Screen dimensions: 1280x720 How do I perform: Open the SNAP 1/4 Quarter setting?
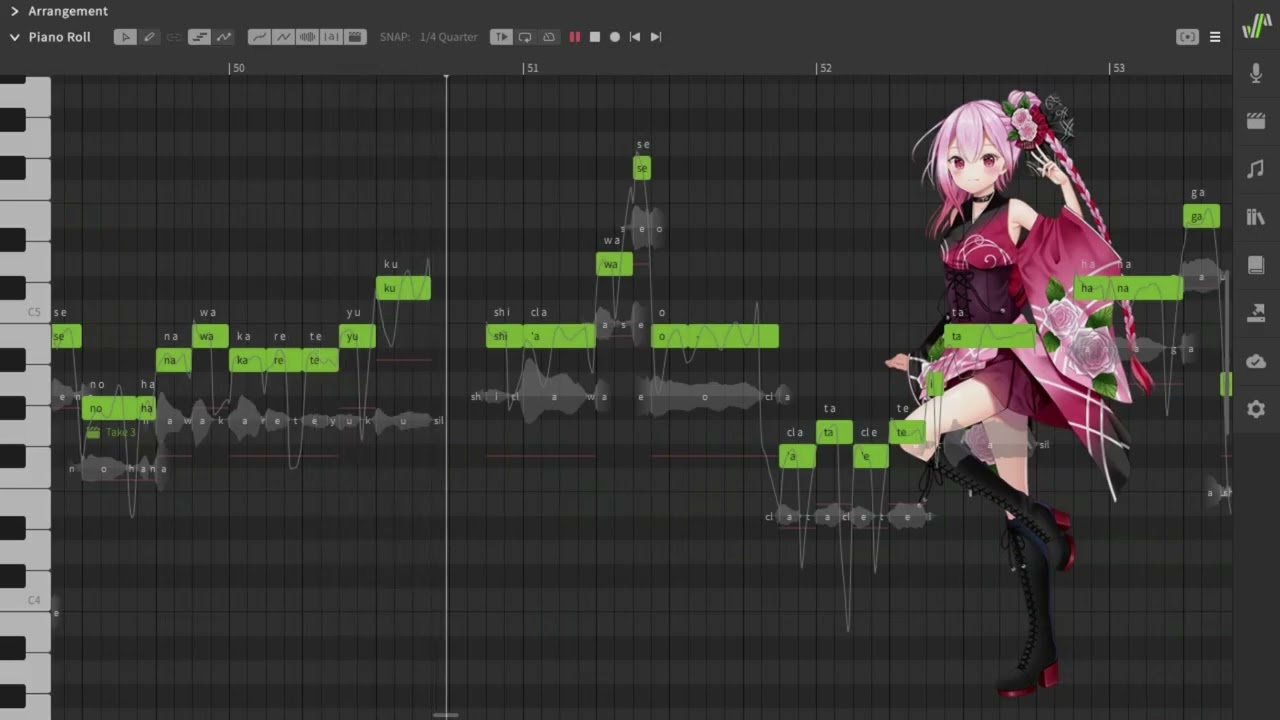[429, 37]
